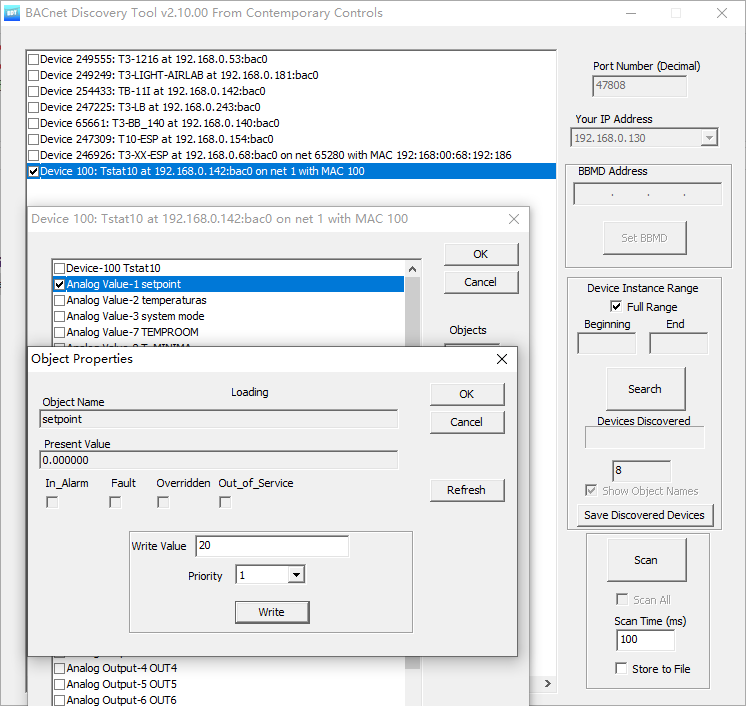This screenshot has width=746, height=706.
Task: Select Analog Value-3 system mode item
Action: [135, 316]
